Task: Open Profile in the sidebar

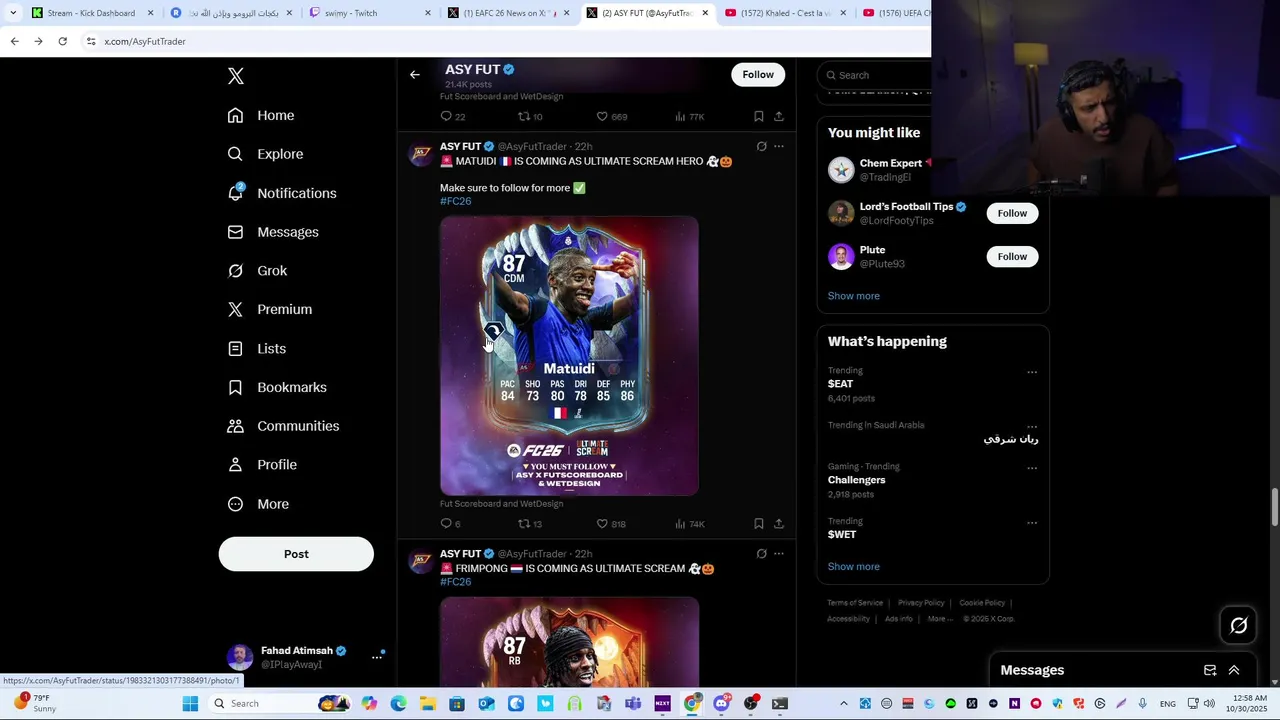Action: [261, 465]
